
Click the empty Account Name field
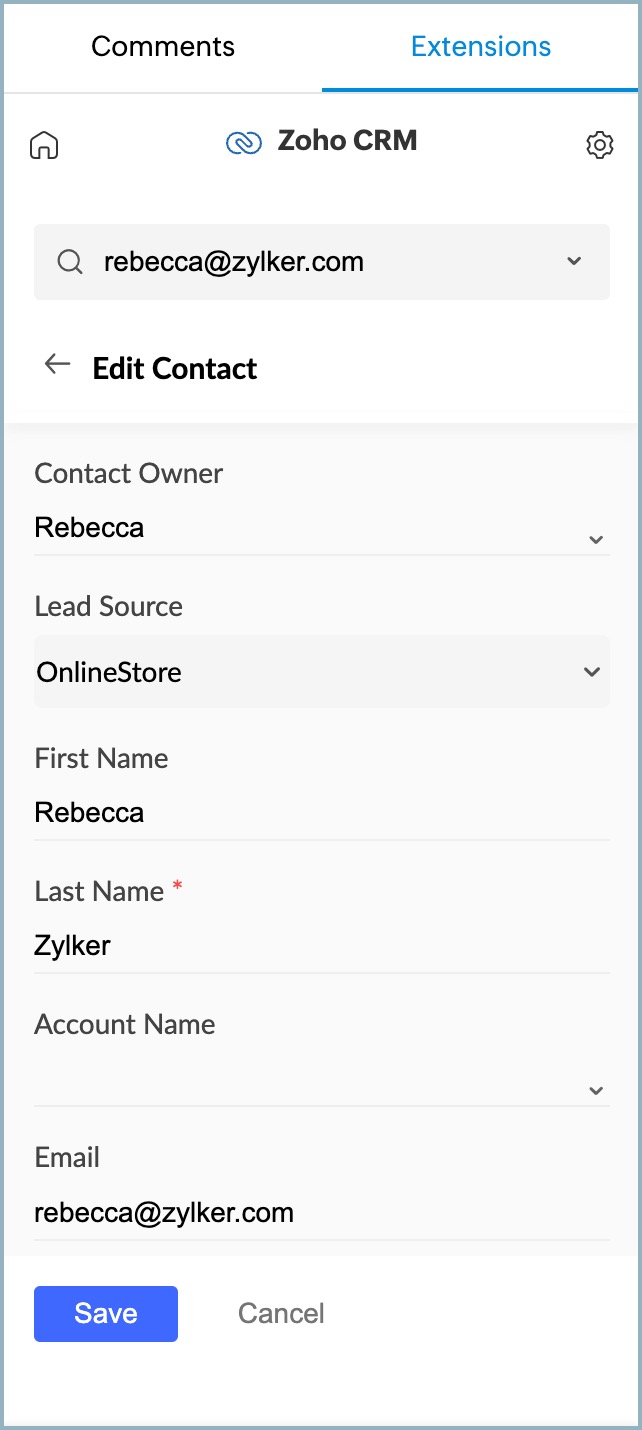[x=300, y=1080]
